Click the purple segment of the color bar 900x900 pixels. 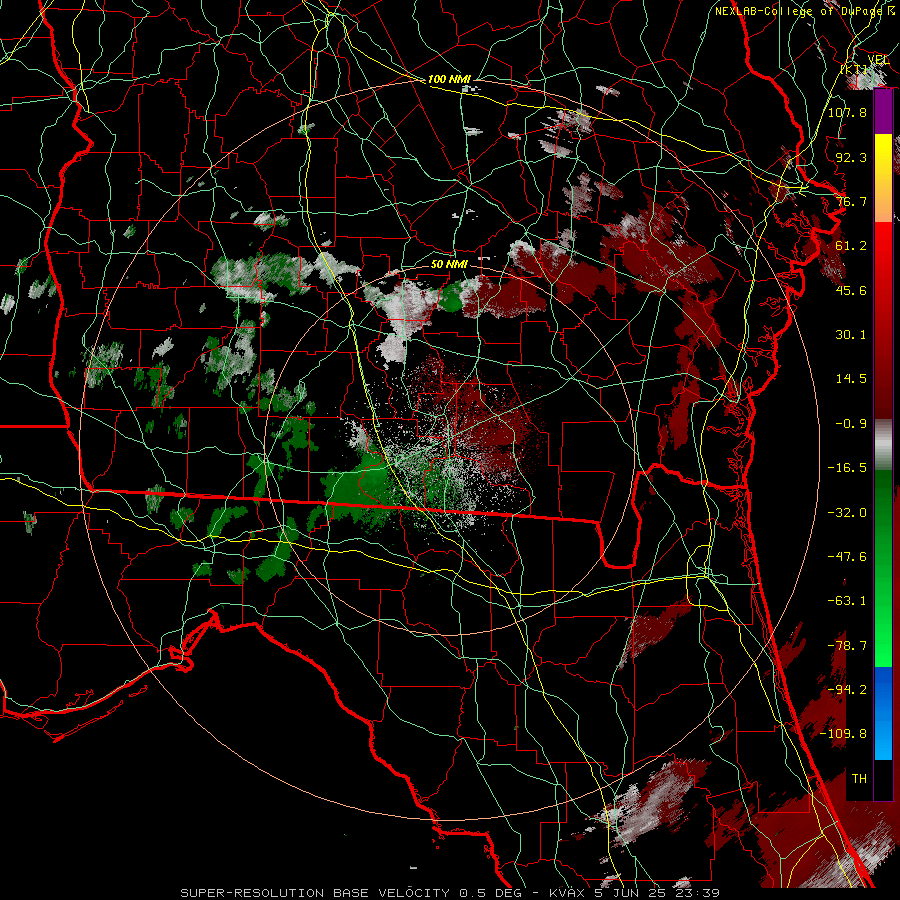click(883, 112)
